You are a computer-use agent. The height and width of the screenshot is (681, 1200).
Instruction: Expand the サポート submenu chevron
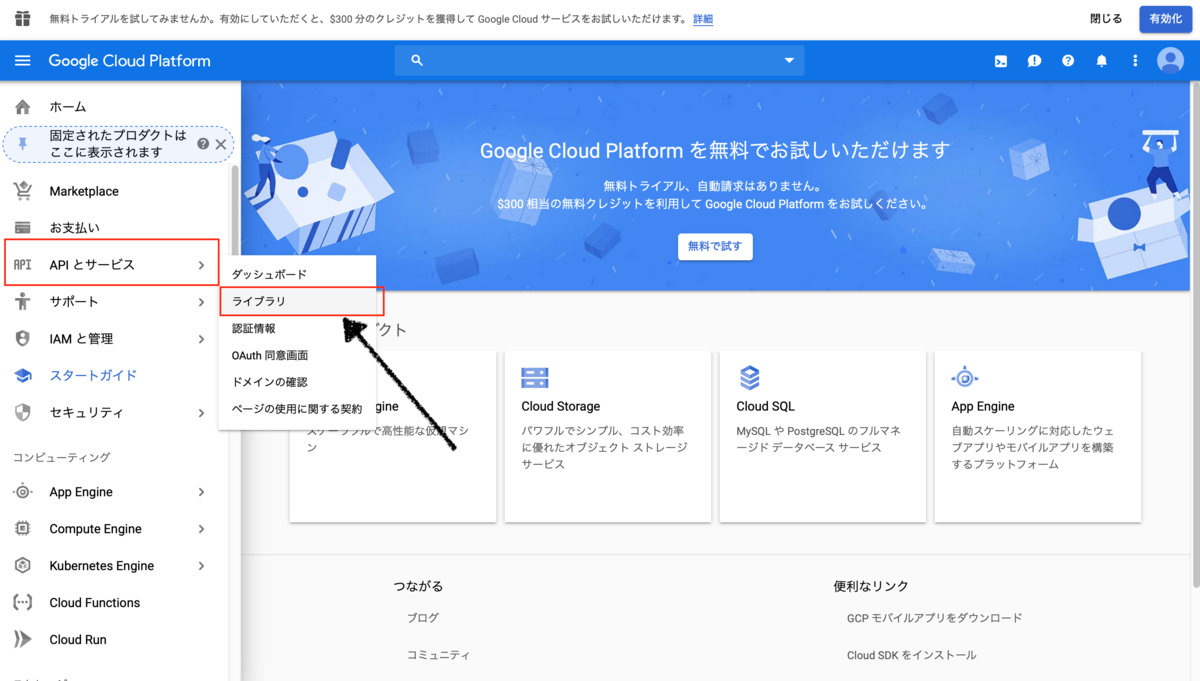pyautogui.click(x=201, y=302)
